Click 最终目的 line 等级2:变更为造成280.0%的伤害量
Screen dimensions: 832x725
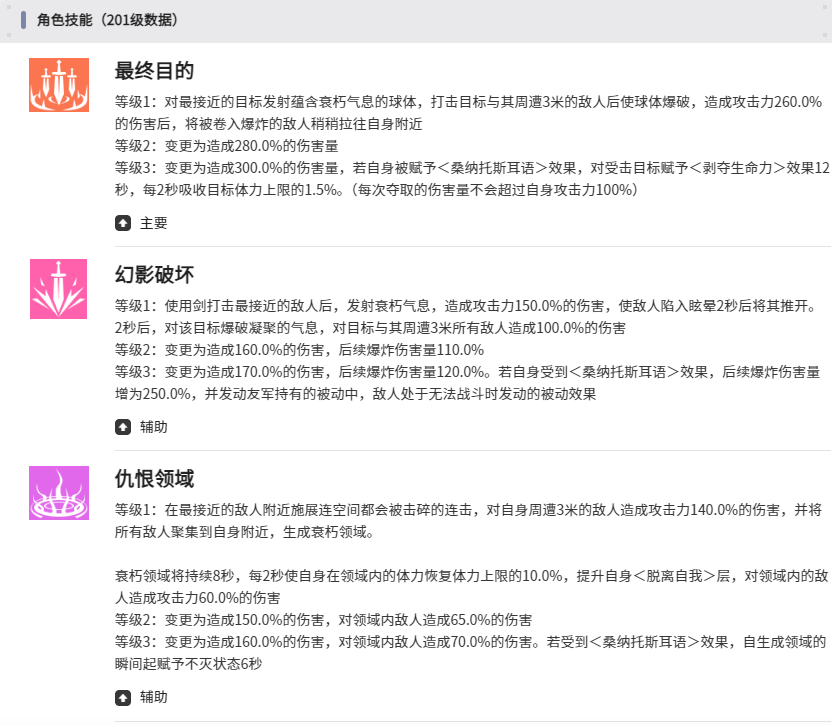pyautogui.click(x=227, y=146)
